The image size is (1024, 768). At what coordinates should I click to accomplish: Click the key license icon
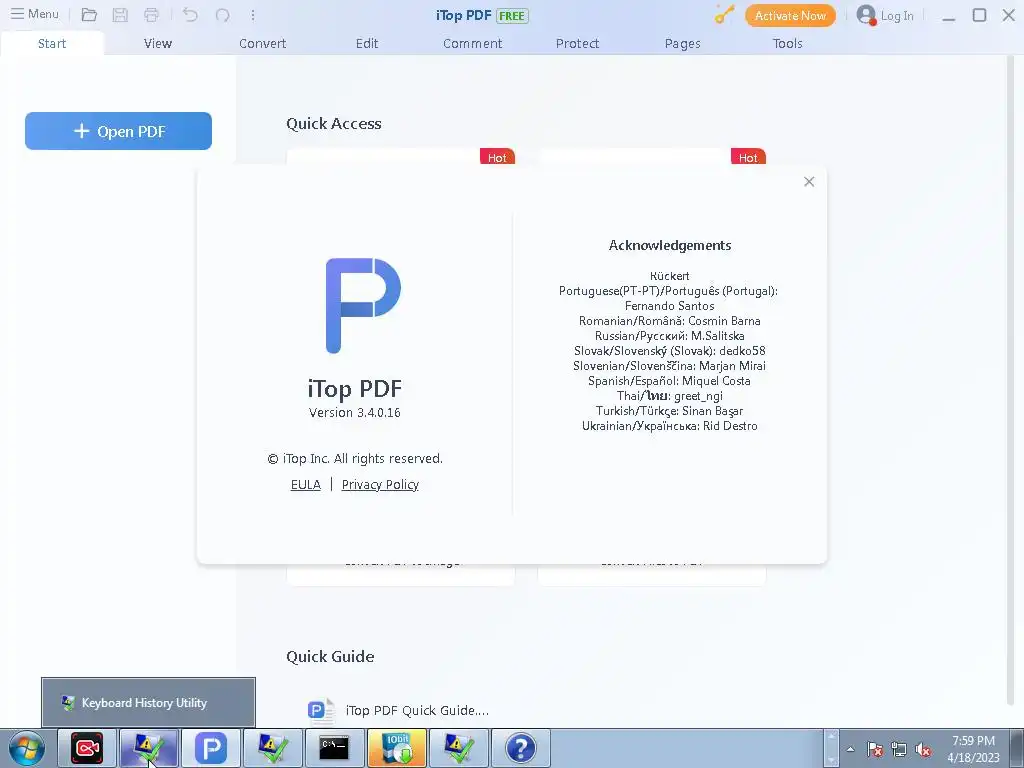724,15
